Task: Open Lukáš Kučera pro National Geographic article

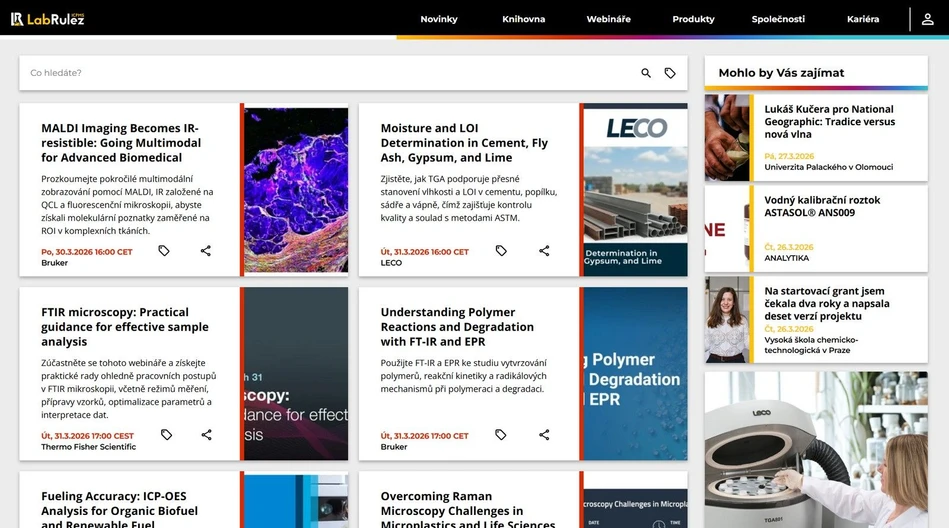Action: click(829, 122)
